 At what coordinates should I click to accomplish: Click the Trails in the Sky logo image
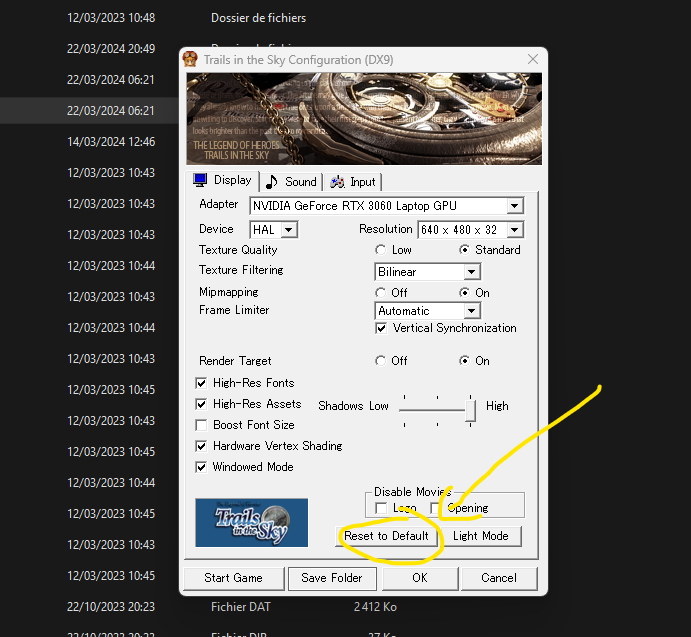[251, 522]
